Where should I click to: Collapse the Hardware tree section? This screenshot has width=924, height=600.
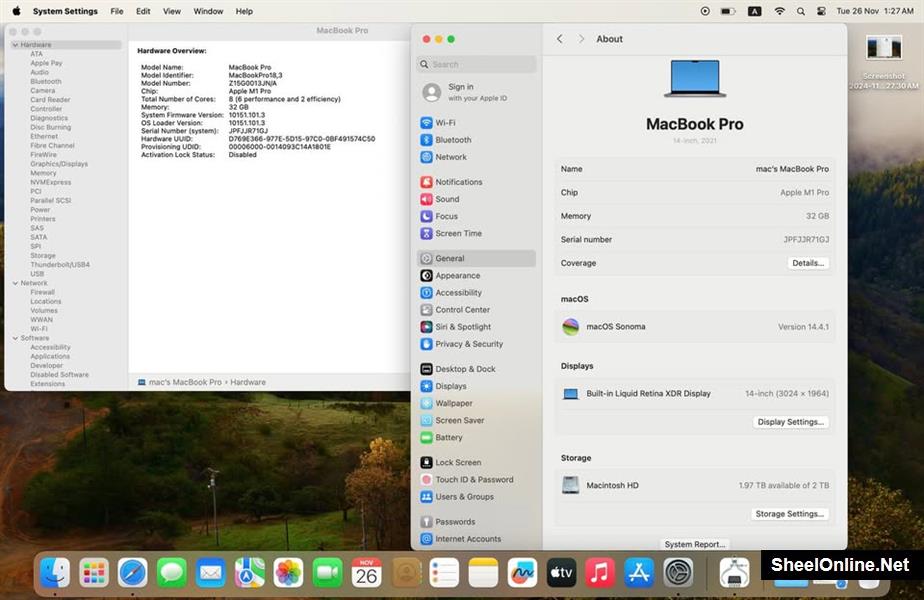tap(15, 45)
